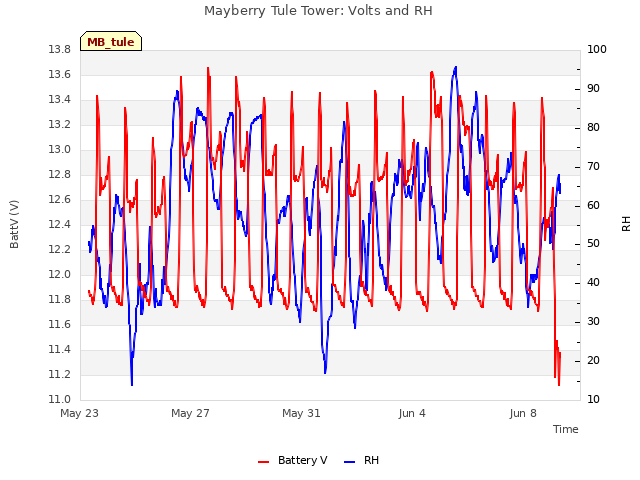Click the red Battery V legend swatch
The height and width of the screenshot is (480, 640).
(x=264, y=462)
